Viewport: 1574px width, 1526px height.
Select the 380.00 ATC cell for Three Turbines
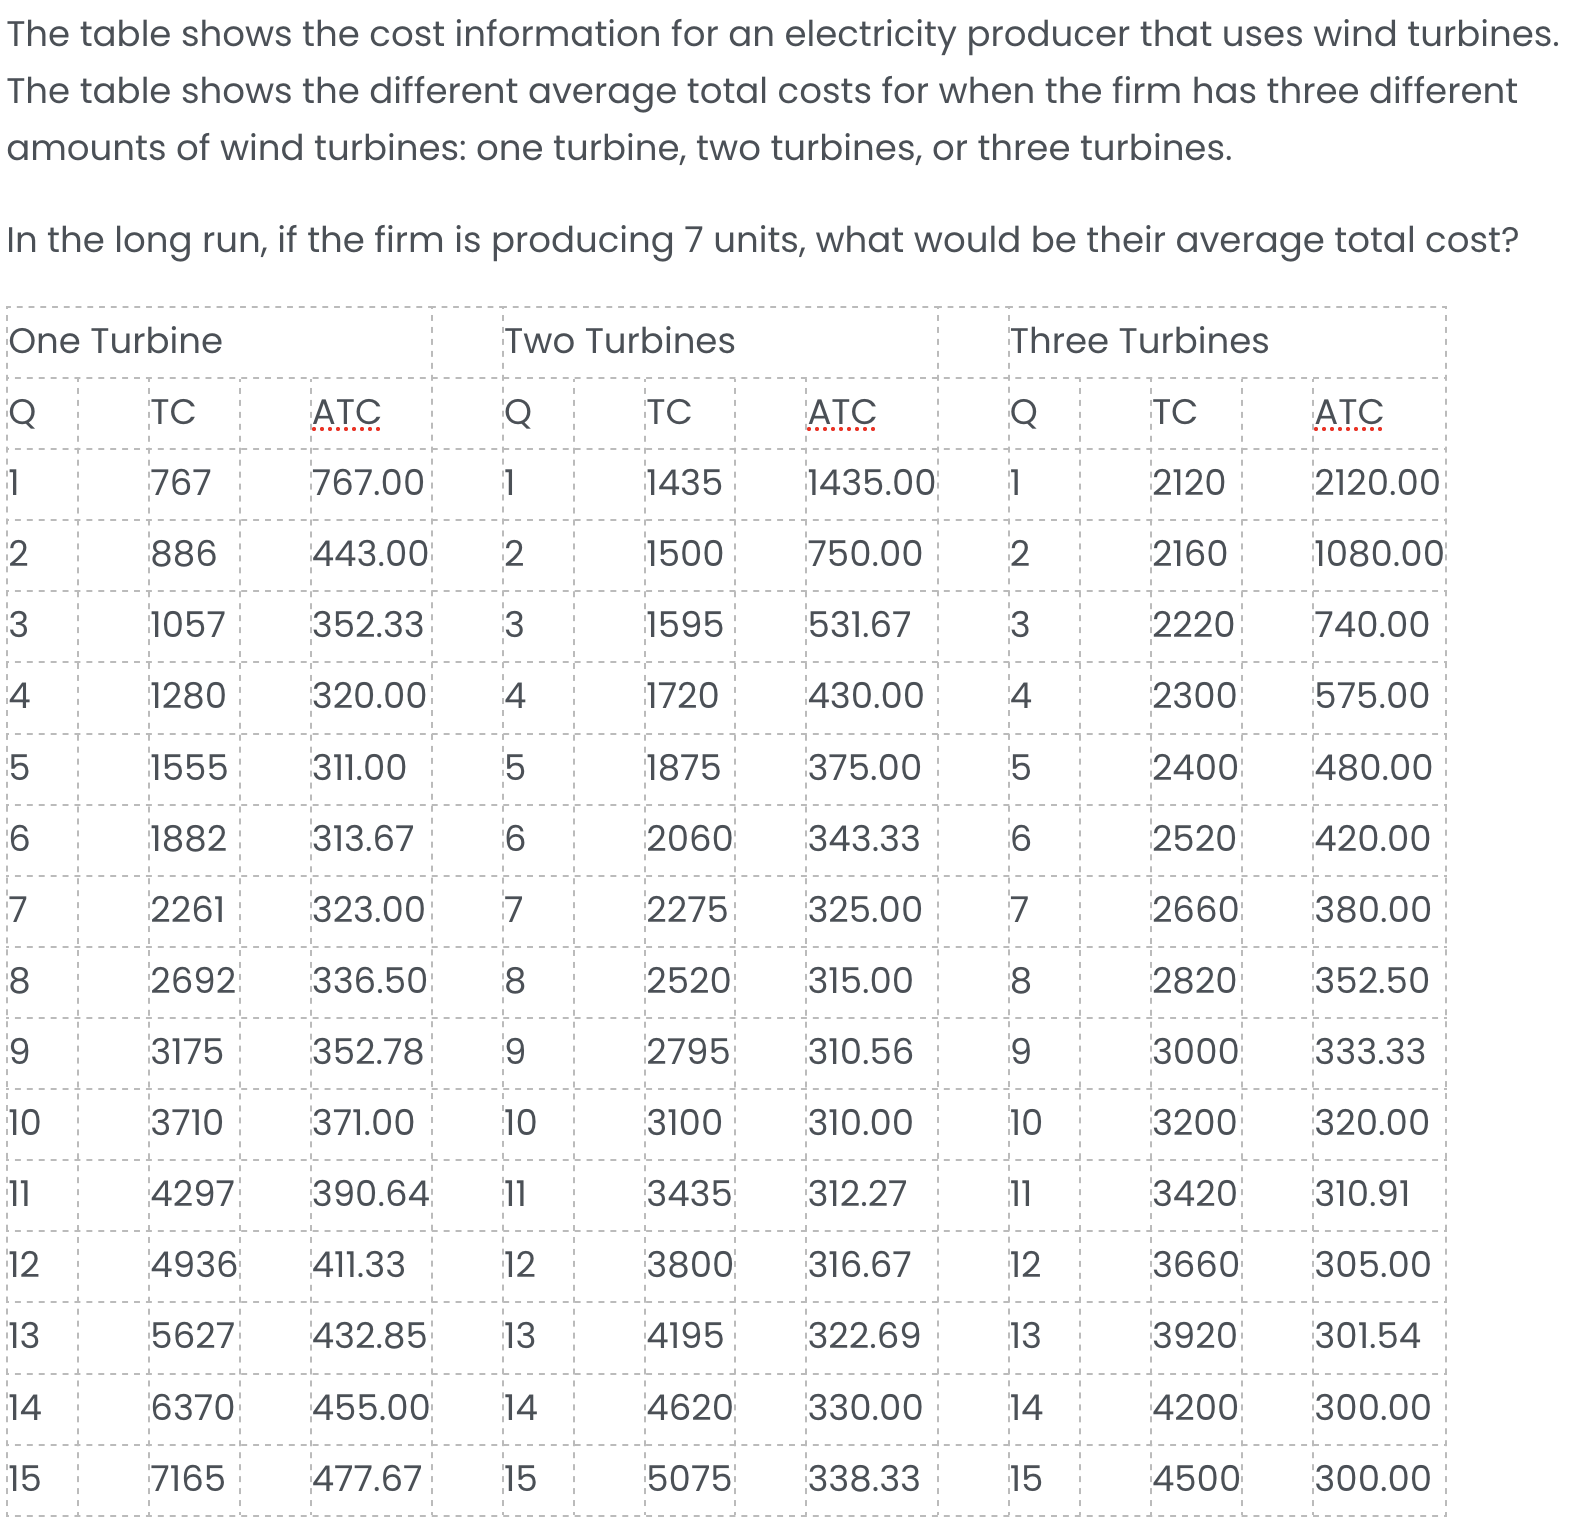point(1372,910)
